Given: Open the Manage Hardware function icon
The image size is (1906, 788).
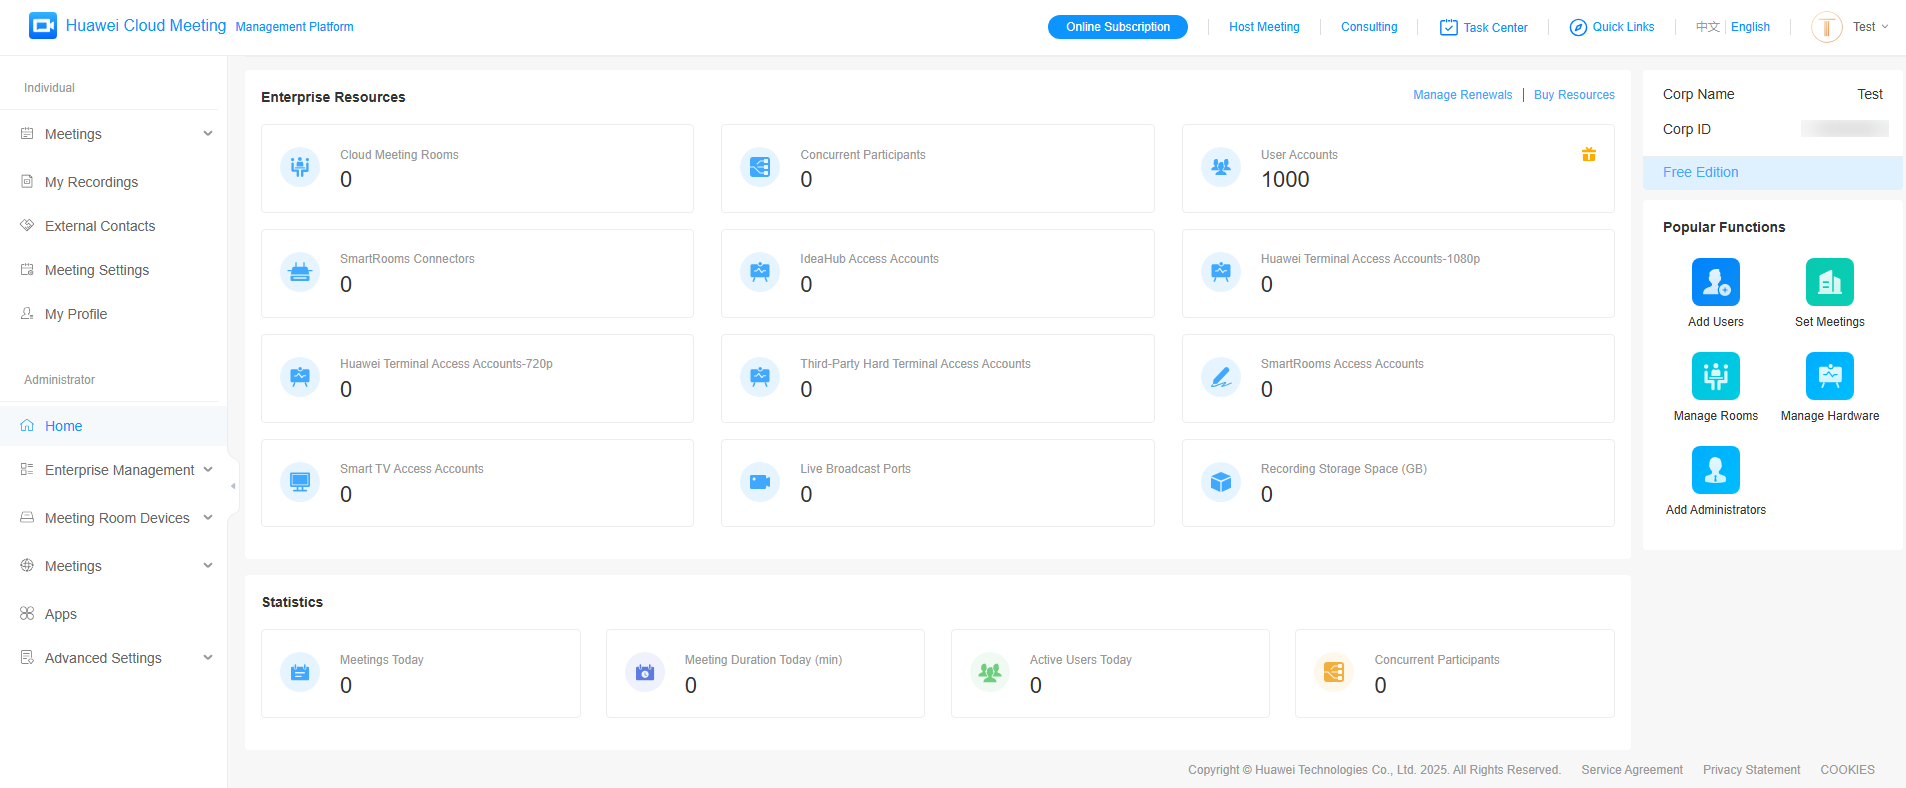Looking at the screenshot, I should point(1830,376).
